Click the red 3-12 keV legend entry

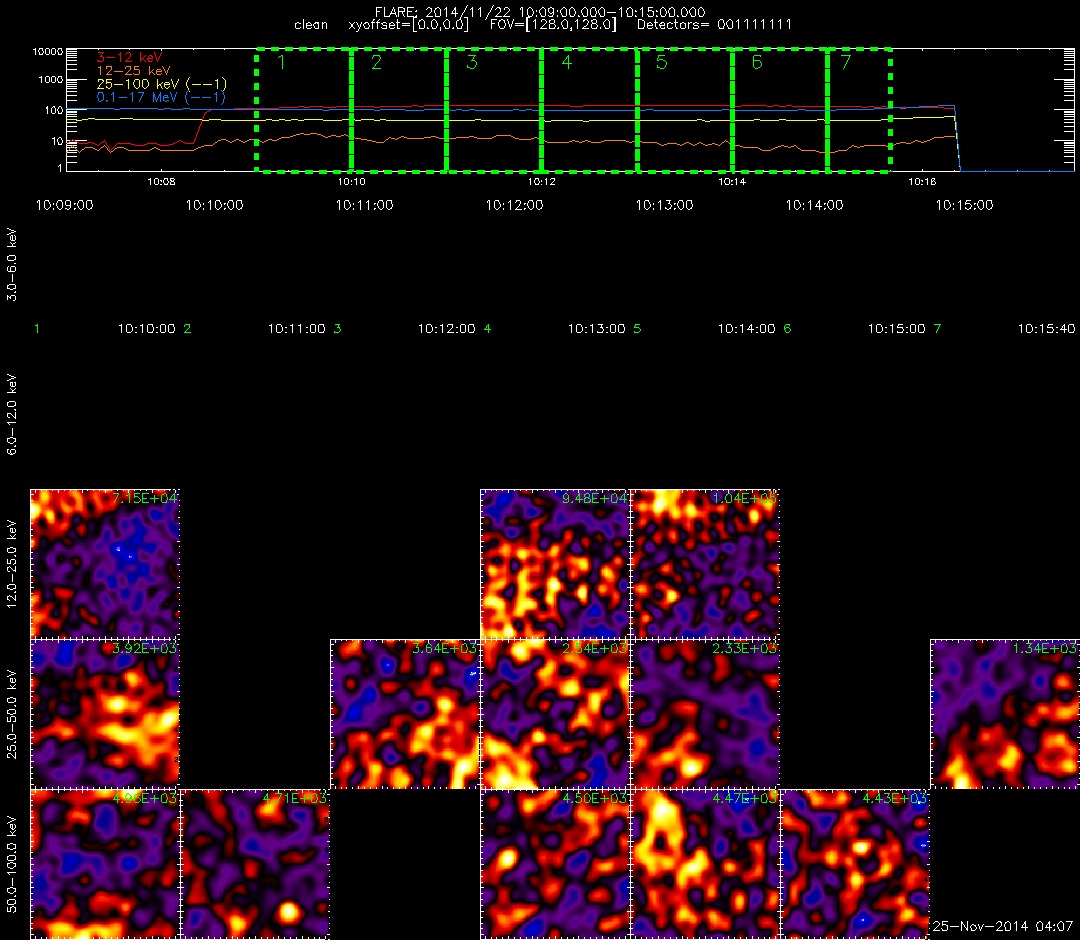click(x=129, y=57)
